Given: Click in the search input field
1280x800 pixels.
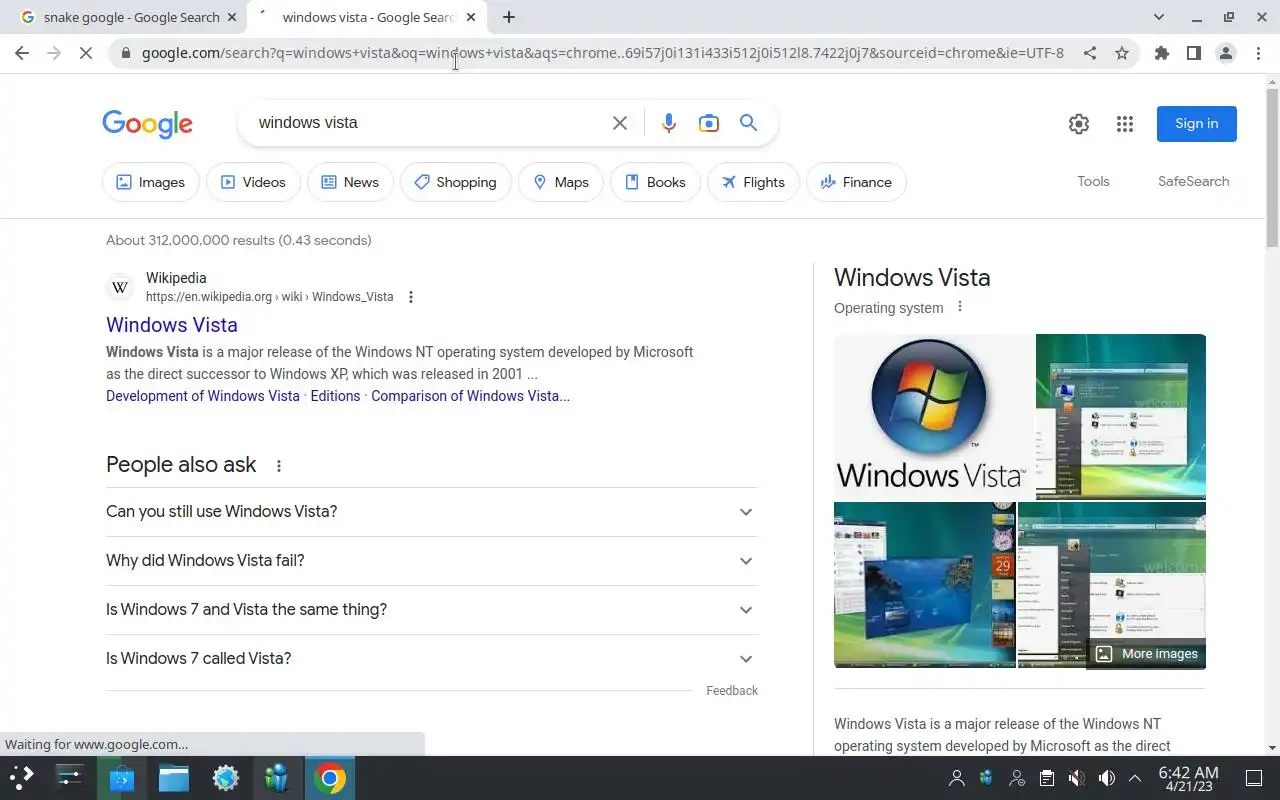Looking at the screenshot, I should [428, 123].
